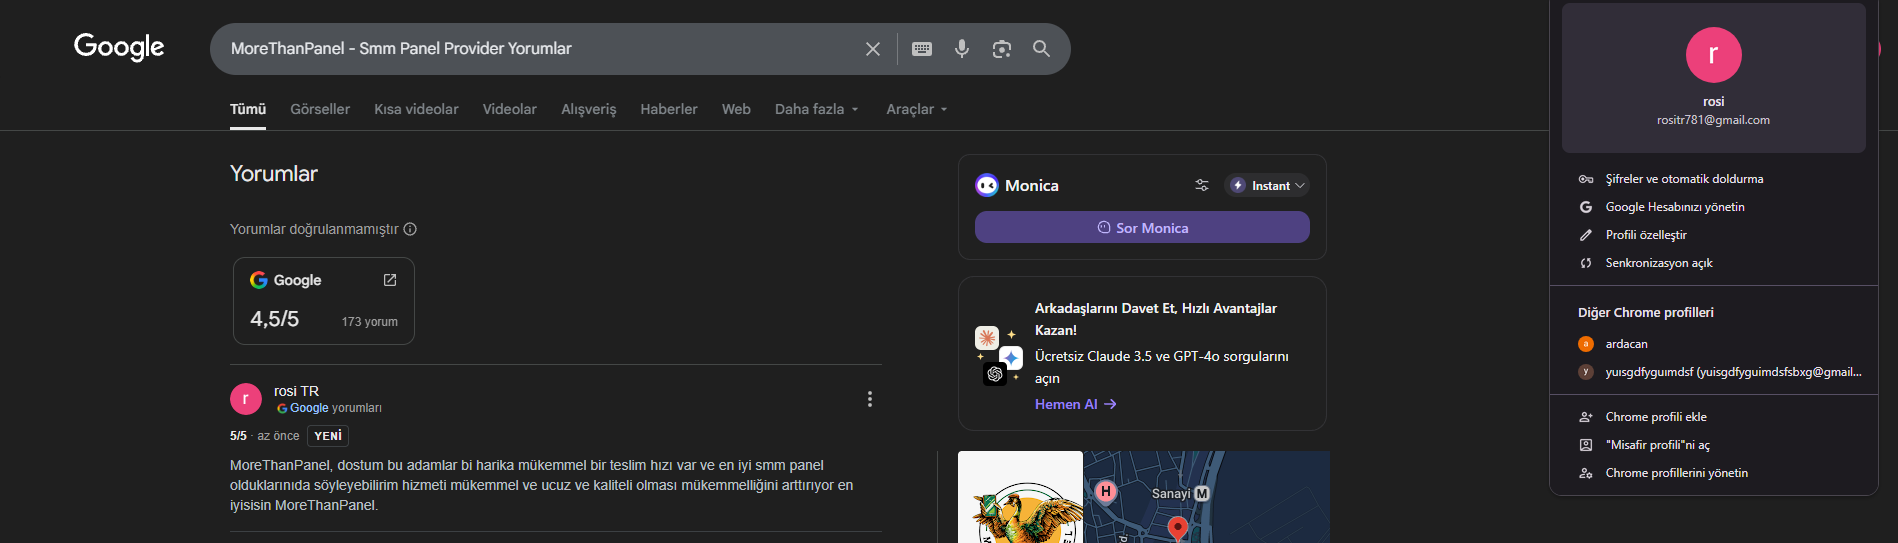Choose Profili özelleştir
1898x543 pixels.
point(1714,235)
